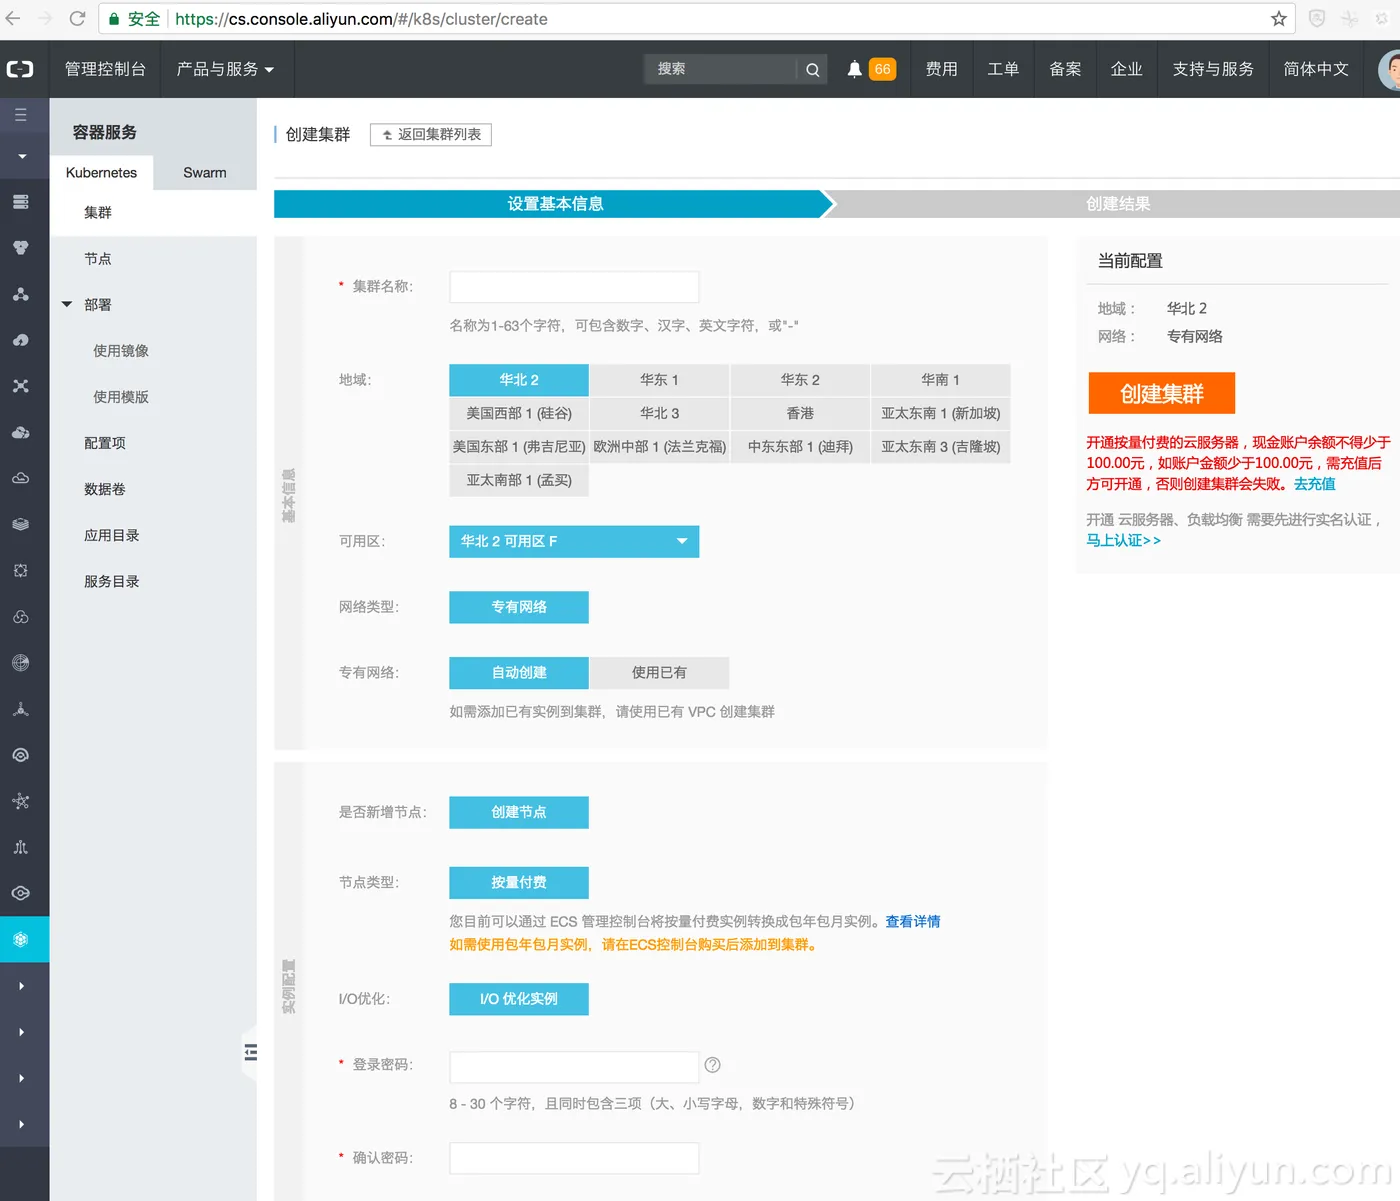Select the 华东 2 region
Viewport: 1400px width, 1201px height.
pyautogui.click(x=800, y=380)
